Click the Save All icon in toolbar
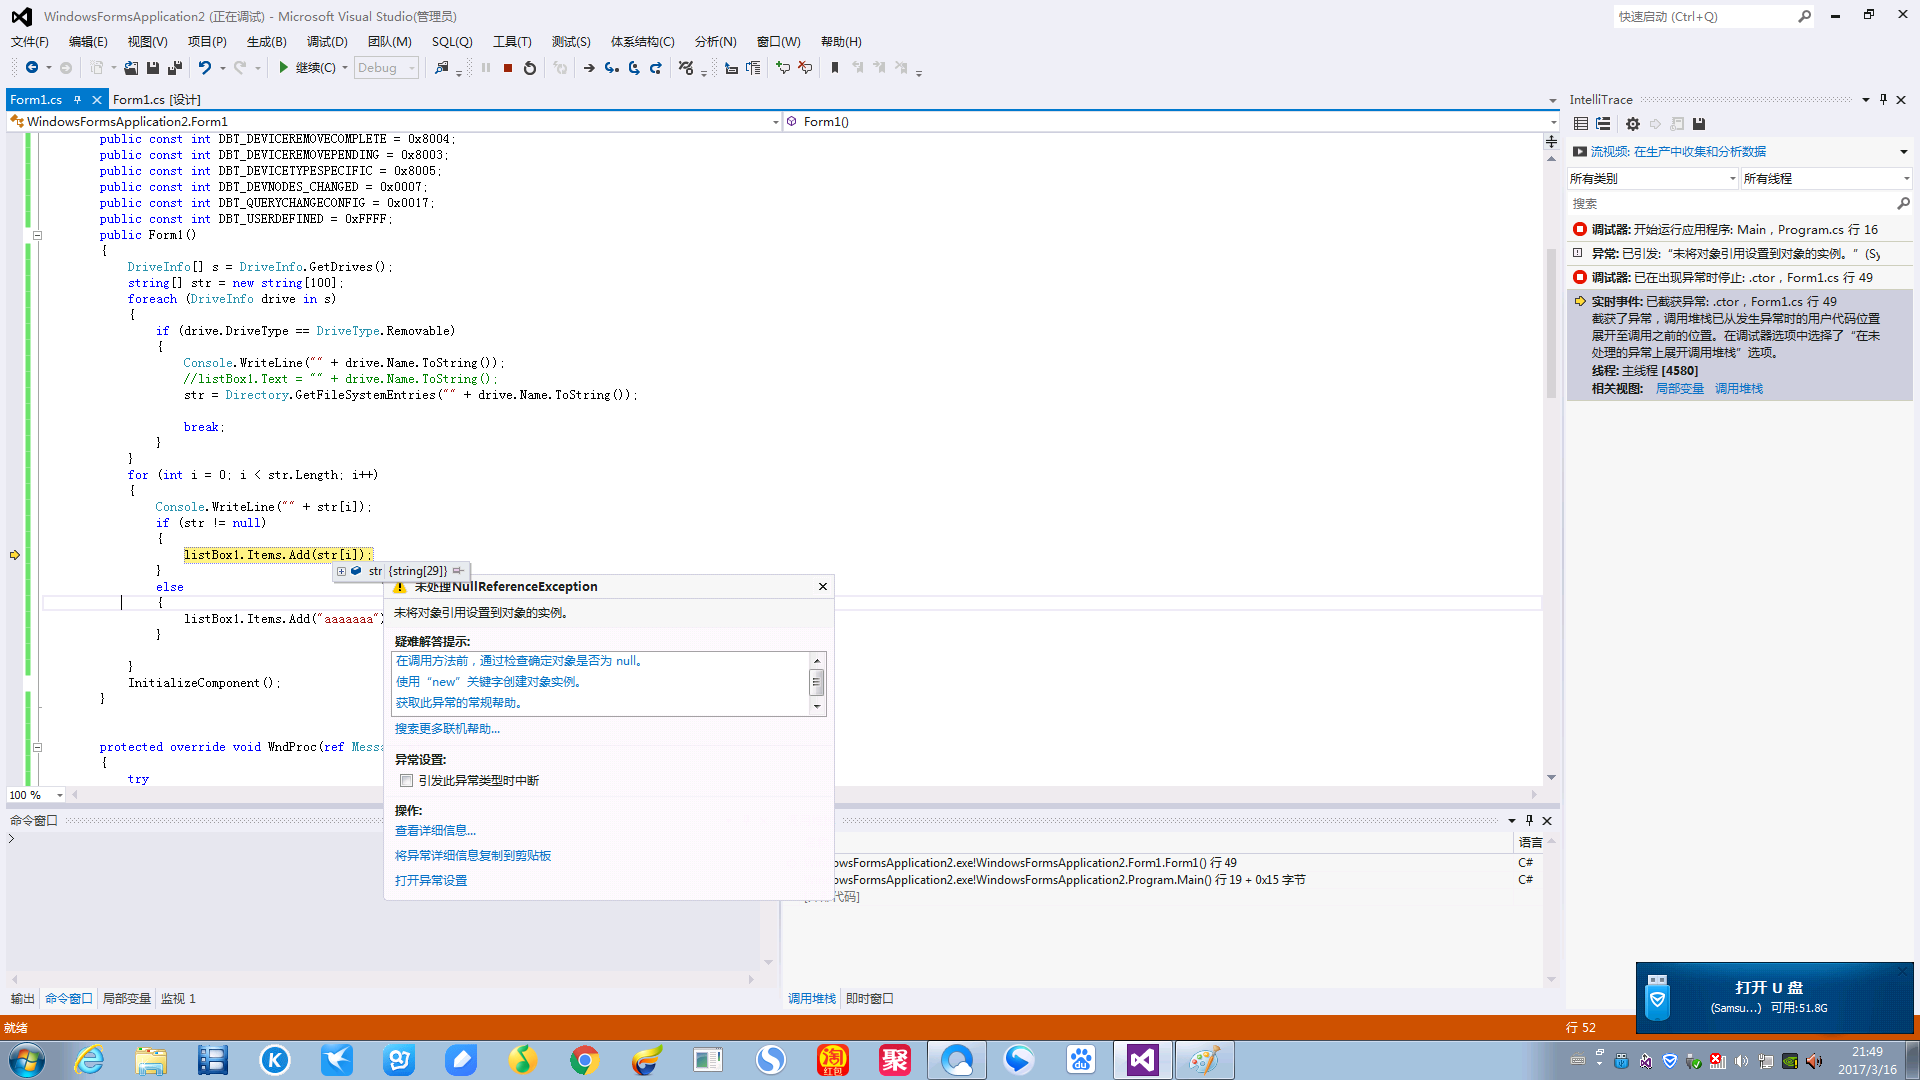 click(175, 68)
